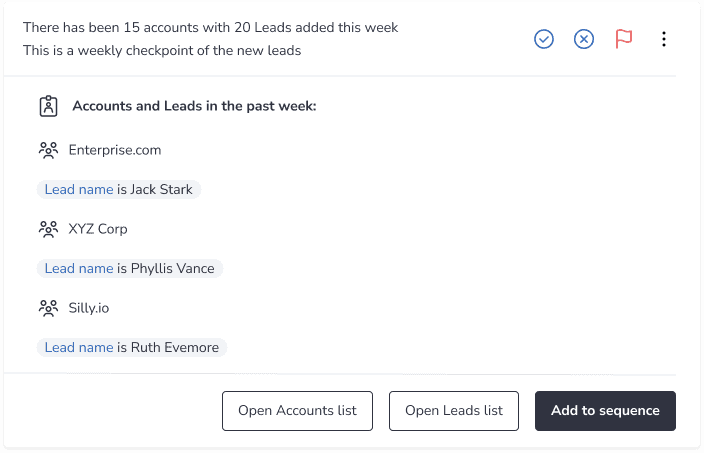Open the Silly.io account
The height and width of the screenshot is (453, 704).
click(x=88, y=308)
